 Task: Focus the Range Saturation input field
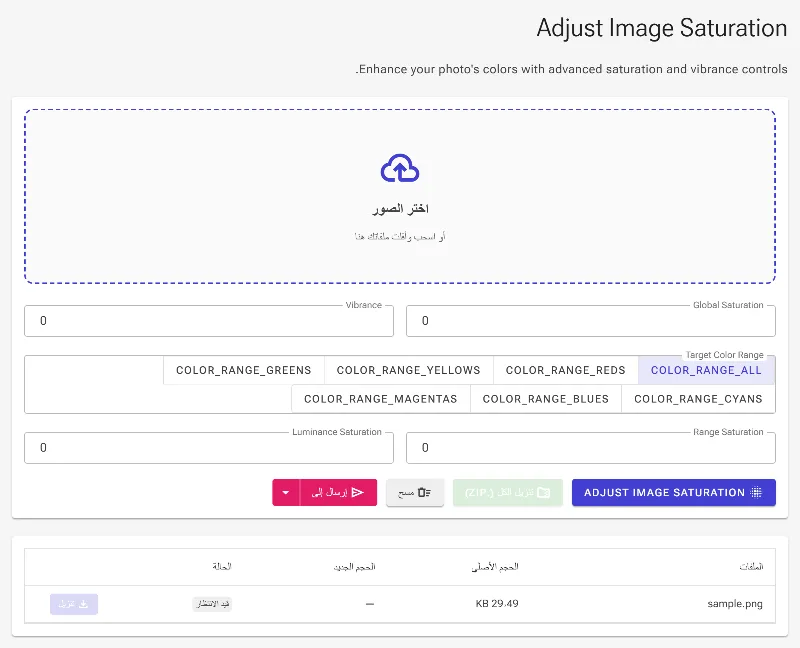coord(590,447)
